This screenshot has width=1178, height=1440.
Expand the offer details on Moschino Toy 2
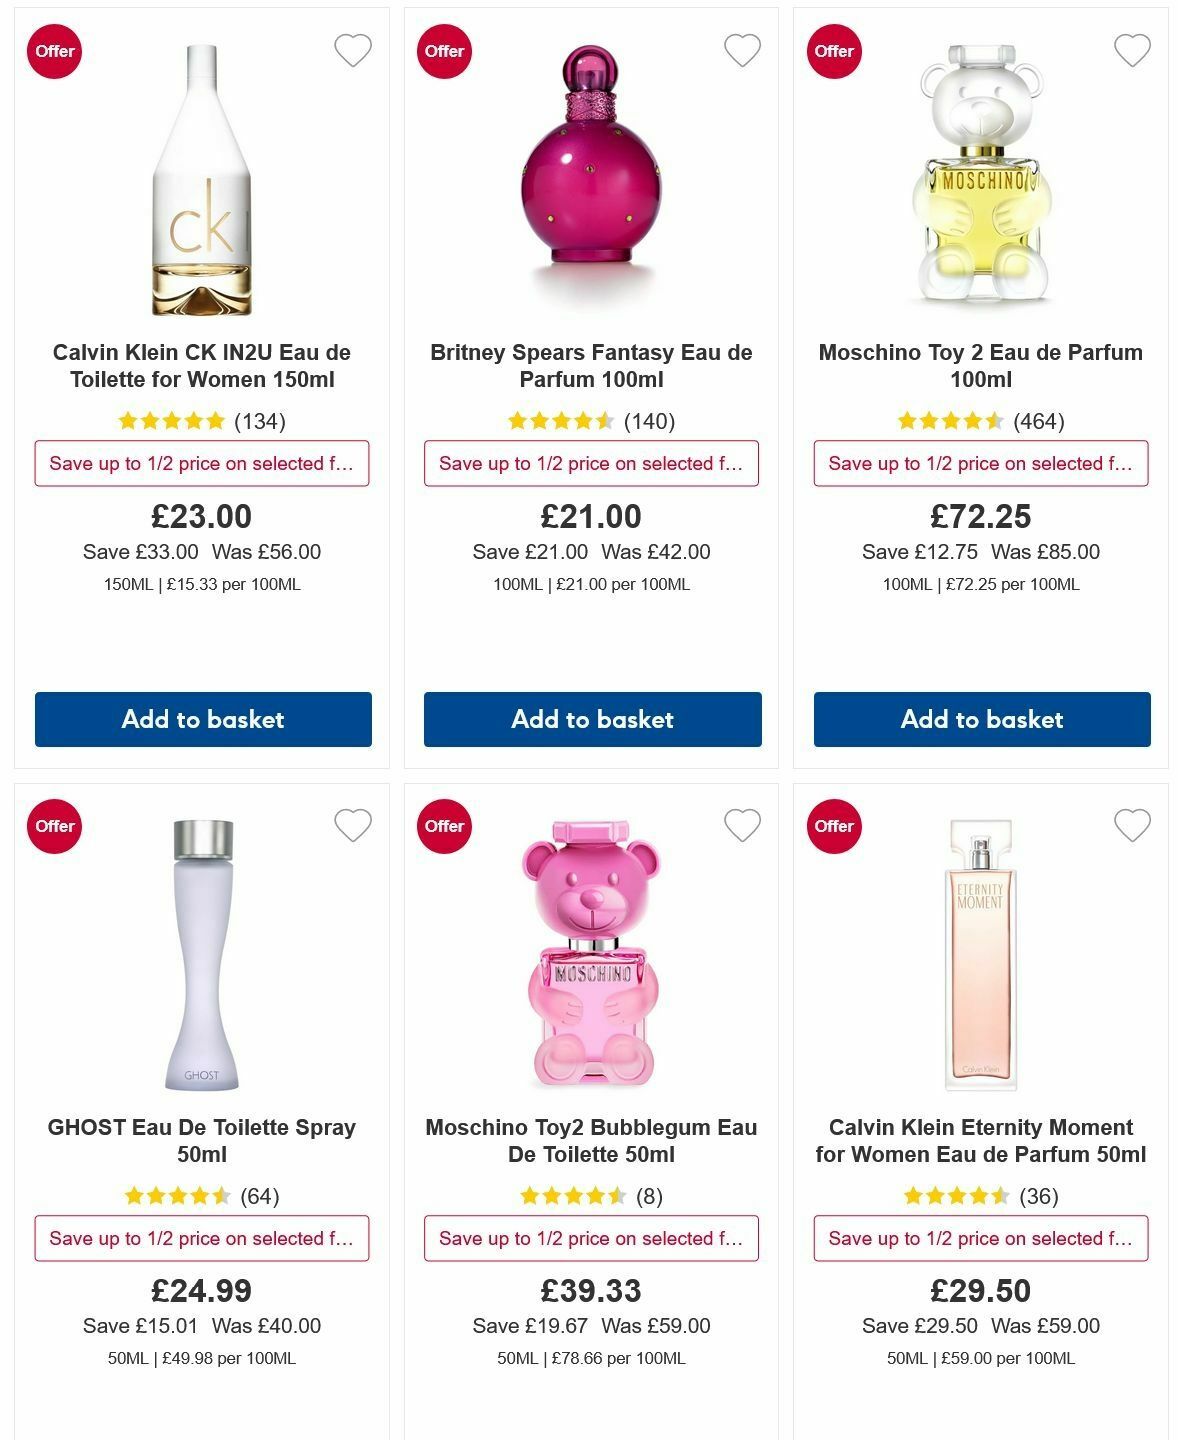(980, 463)
